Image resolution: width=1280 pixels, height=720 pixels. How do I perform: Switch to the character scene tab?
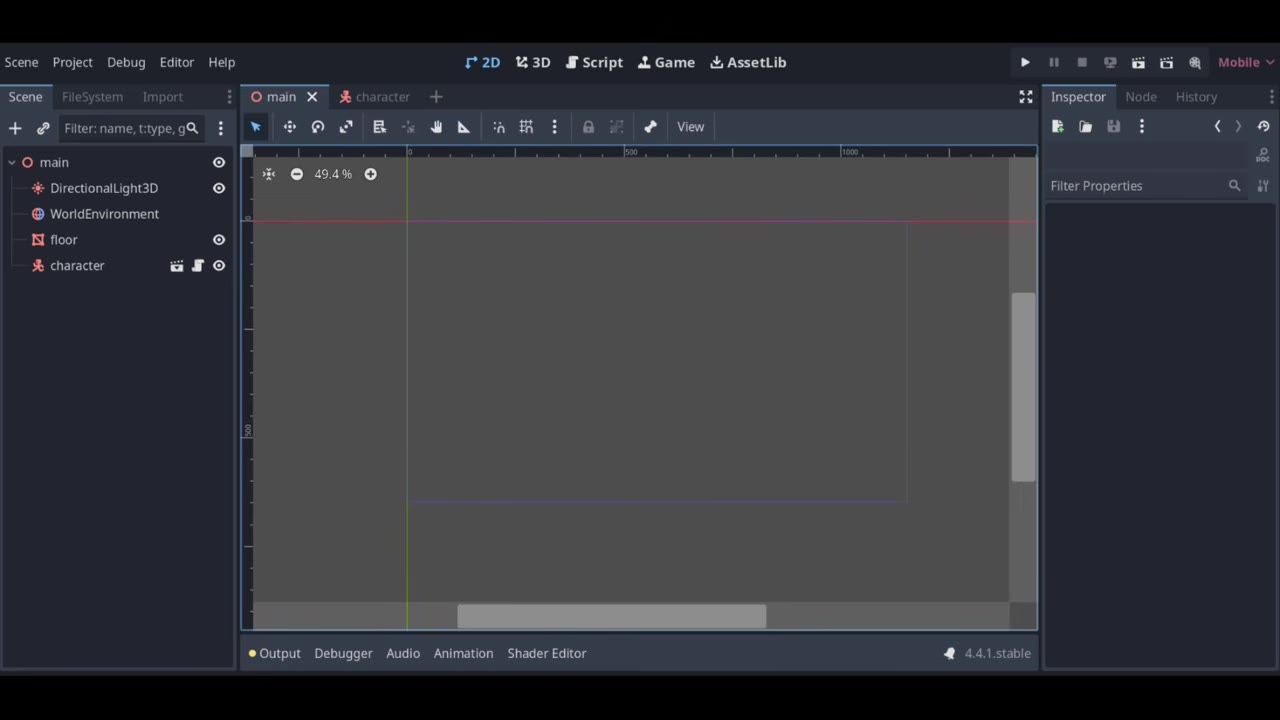point(374,97)
